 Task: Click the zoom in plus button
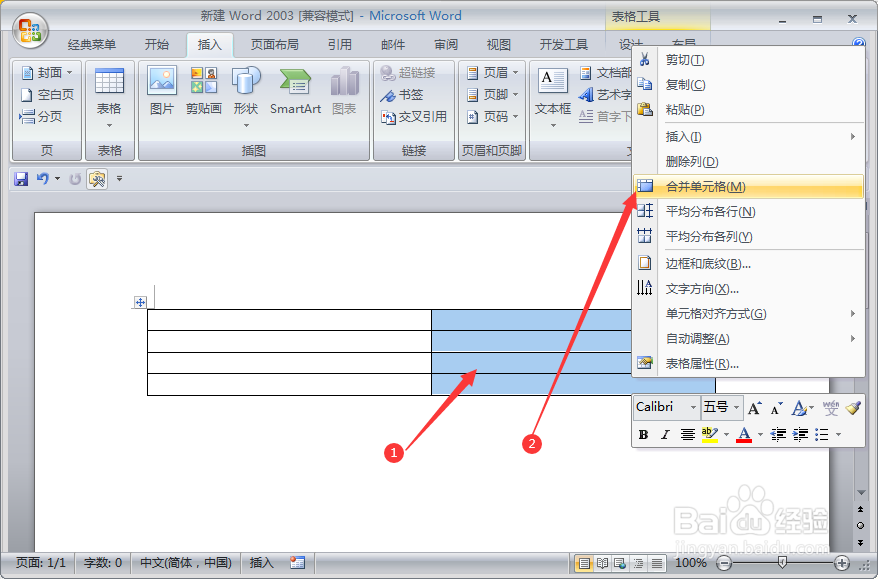[842, 563]
